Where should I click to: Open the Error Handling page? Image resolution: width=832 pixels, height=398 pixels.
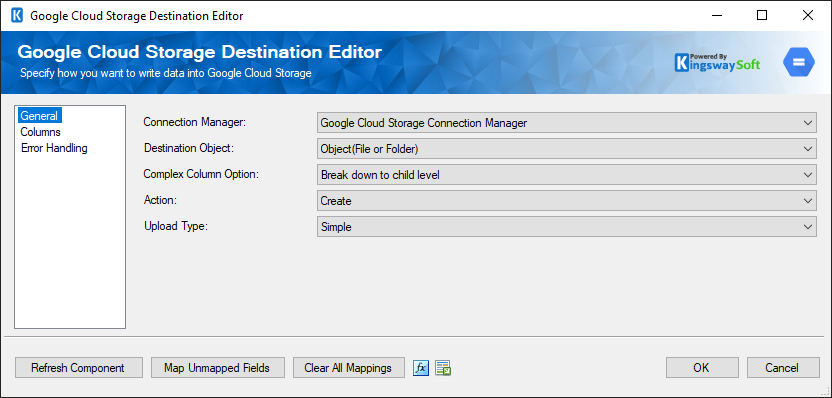pos(54,148)
